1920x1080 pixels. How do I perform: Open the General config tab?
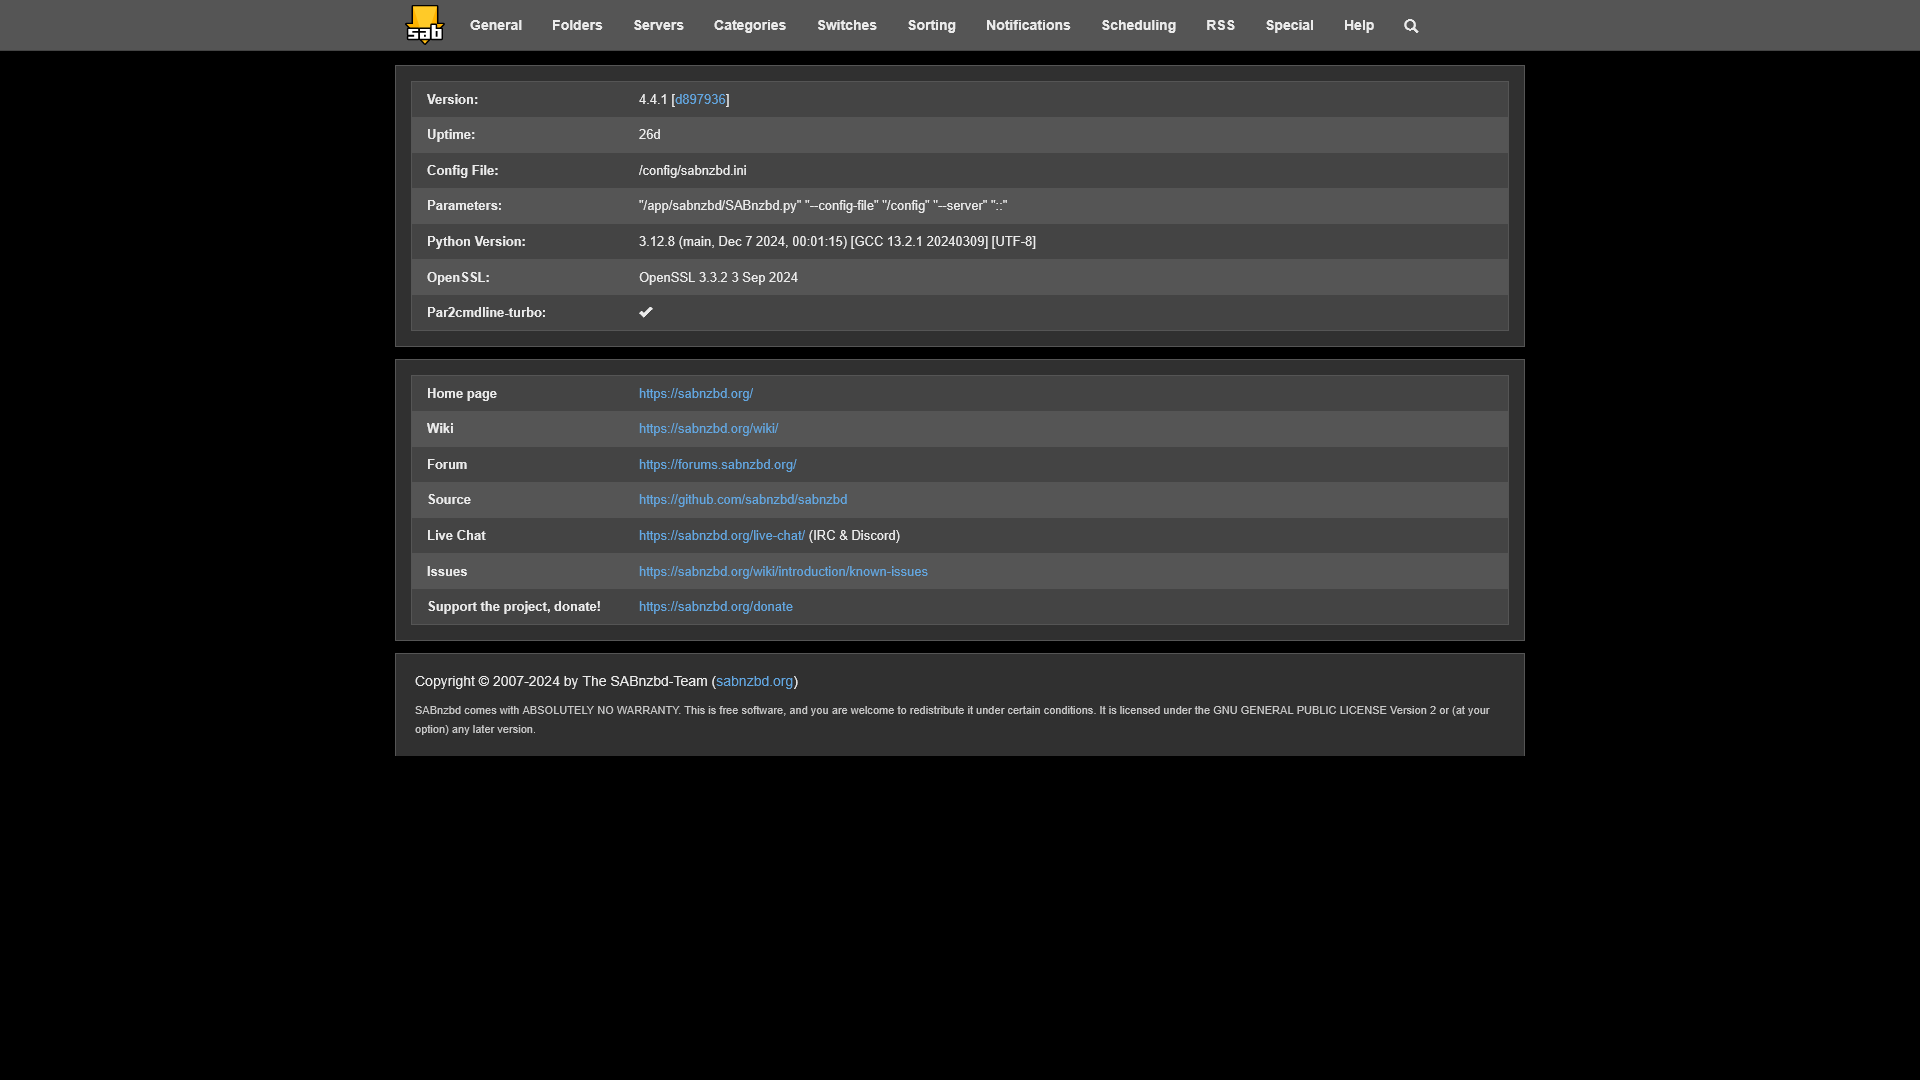(496, 25)
